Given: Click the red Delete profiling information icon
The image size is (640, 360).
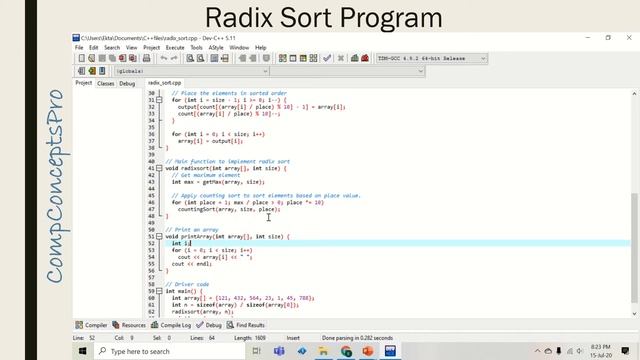Looking at the screenshot, I should 365,58.
